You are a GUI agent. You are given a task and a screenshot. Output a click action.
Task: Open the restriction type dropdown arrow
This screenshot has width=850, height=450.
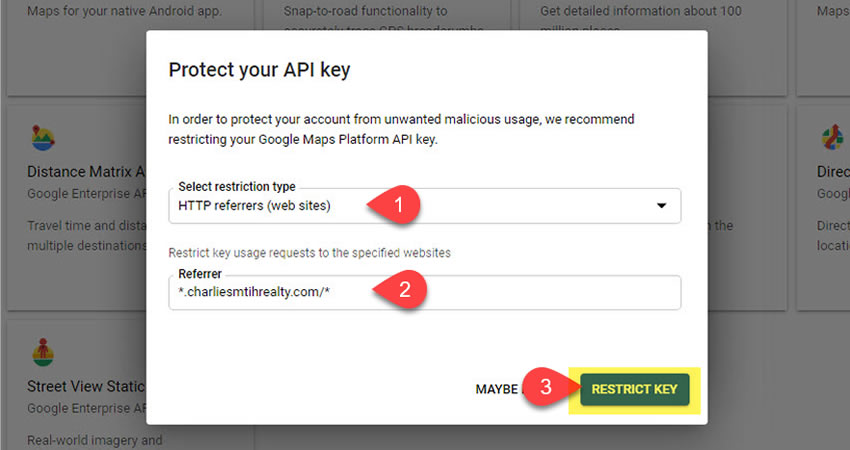pyautogui.click(x=660, y=206)
